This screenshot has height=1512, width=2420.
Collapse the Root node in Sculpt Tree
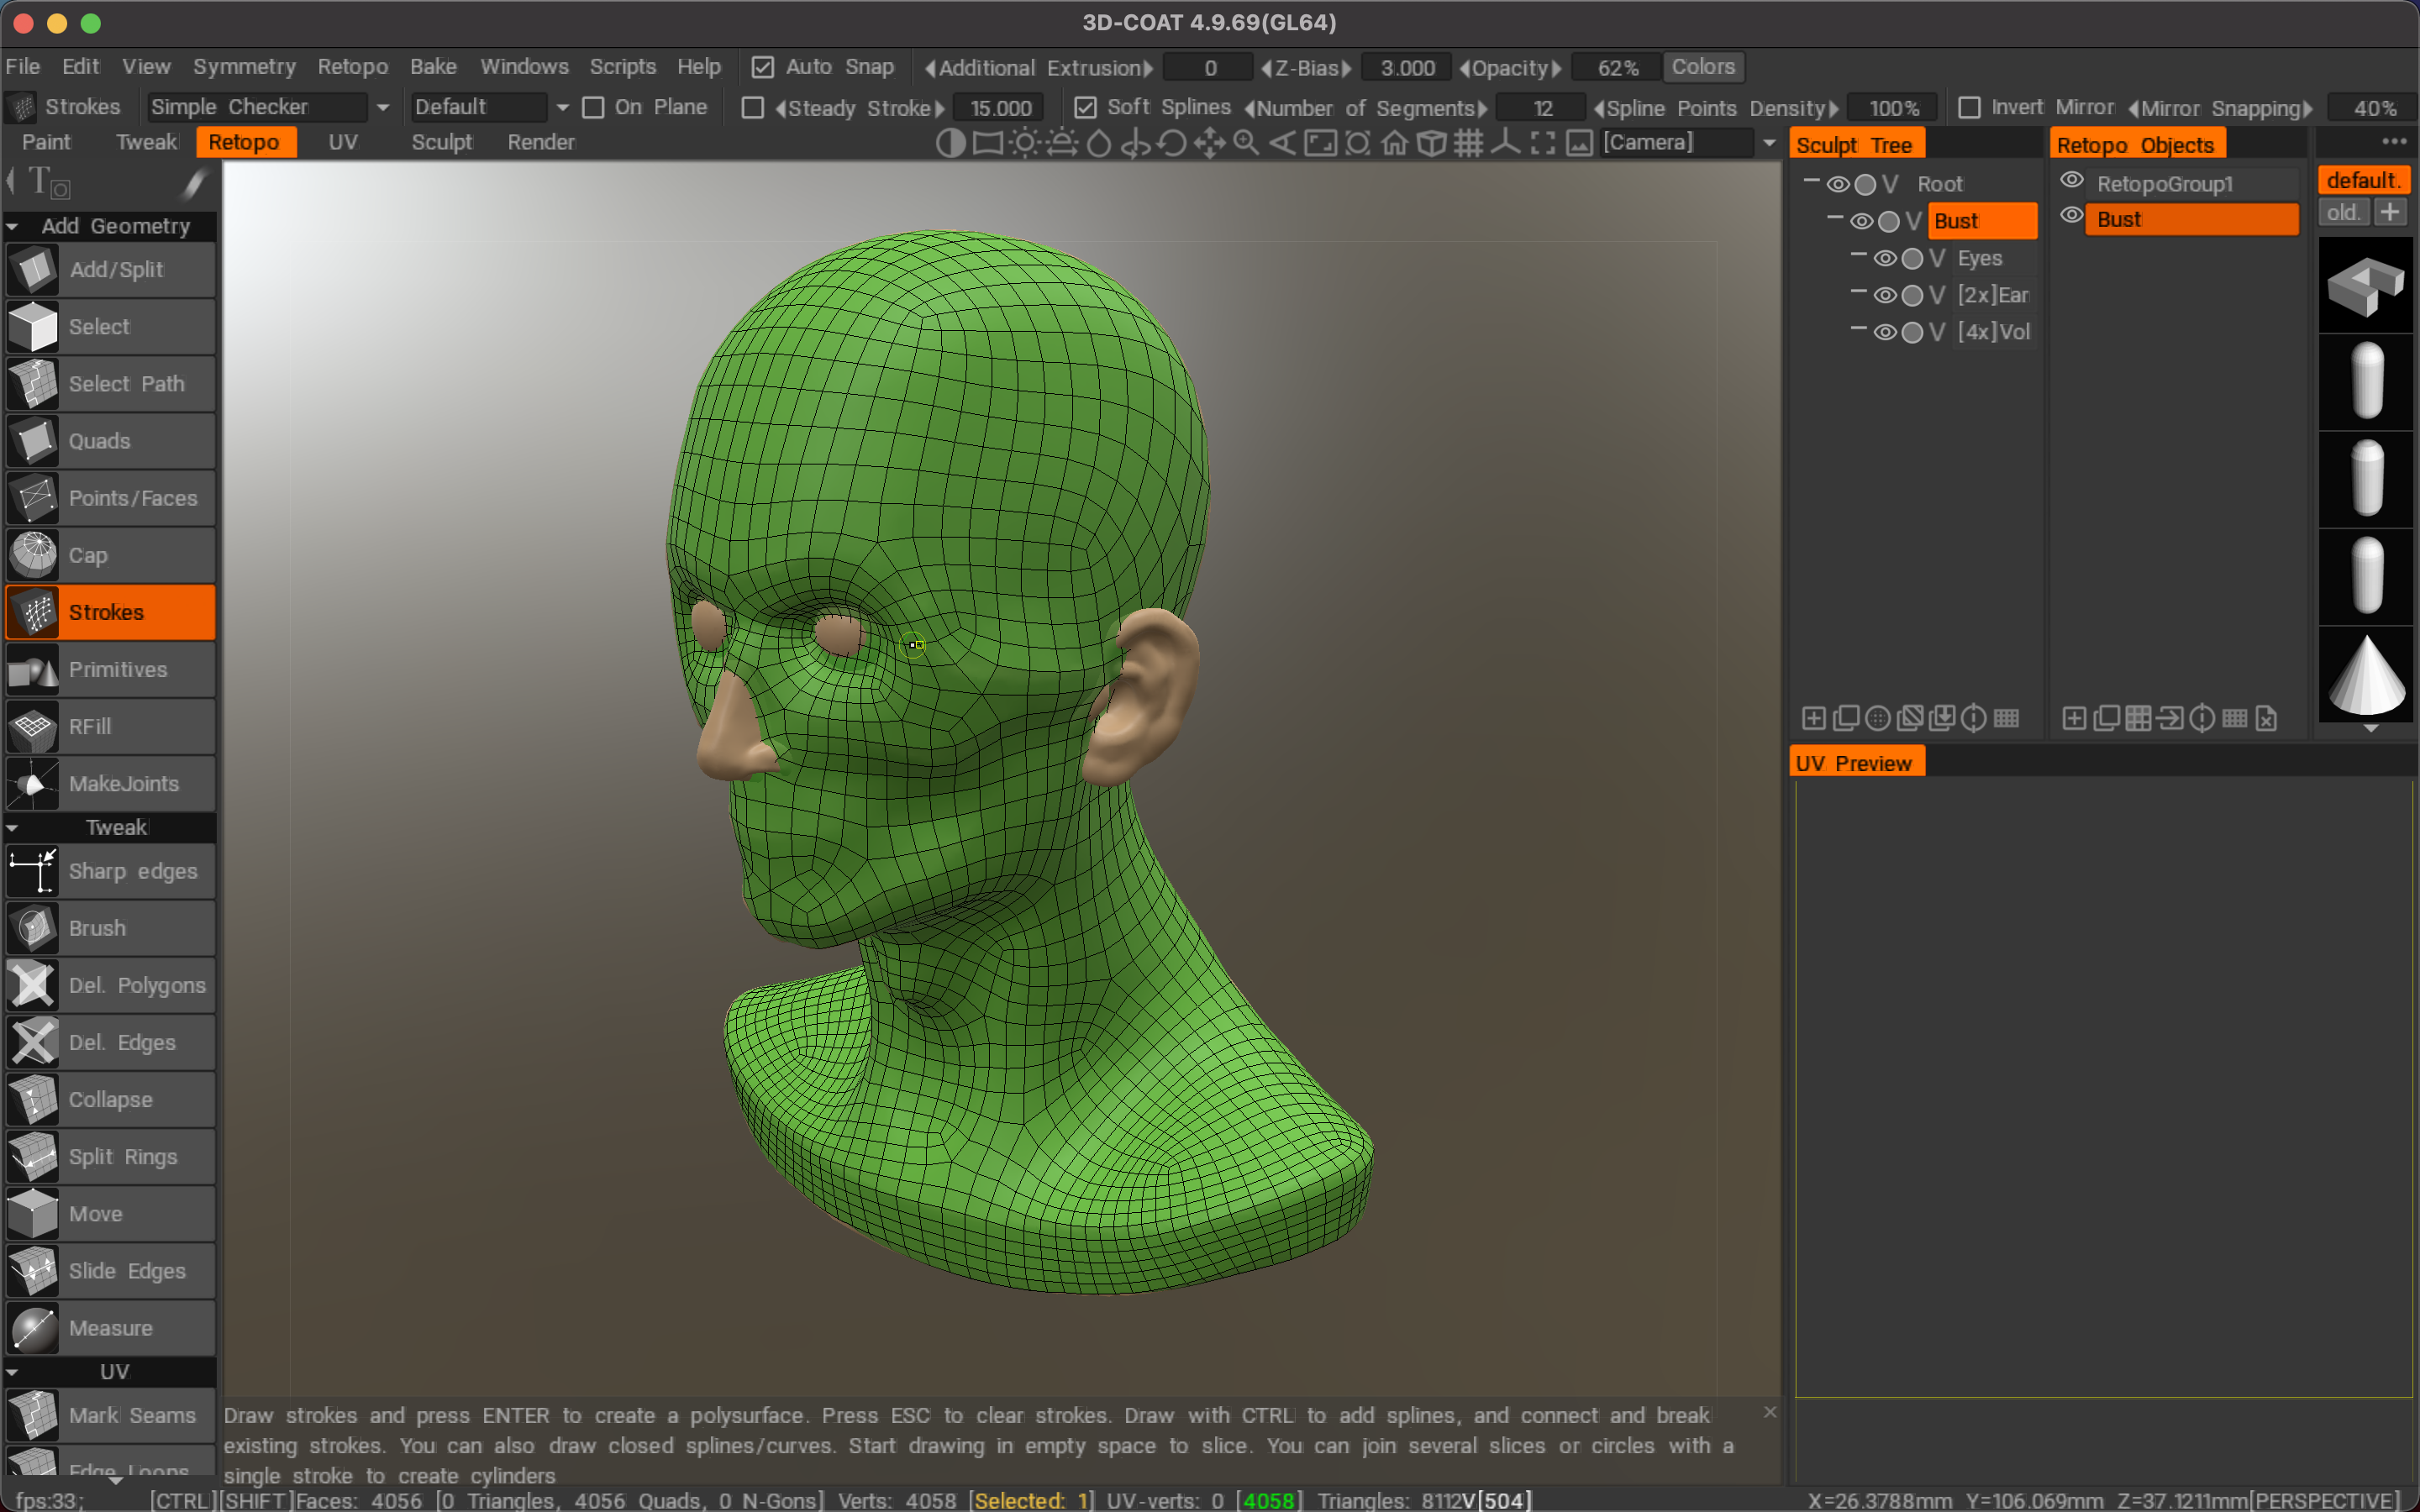1811,181
